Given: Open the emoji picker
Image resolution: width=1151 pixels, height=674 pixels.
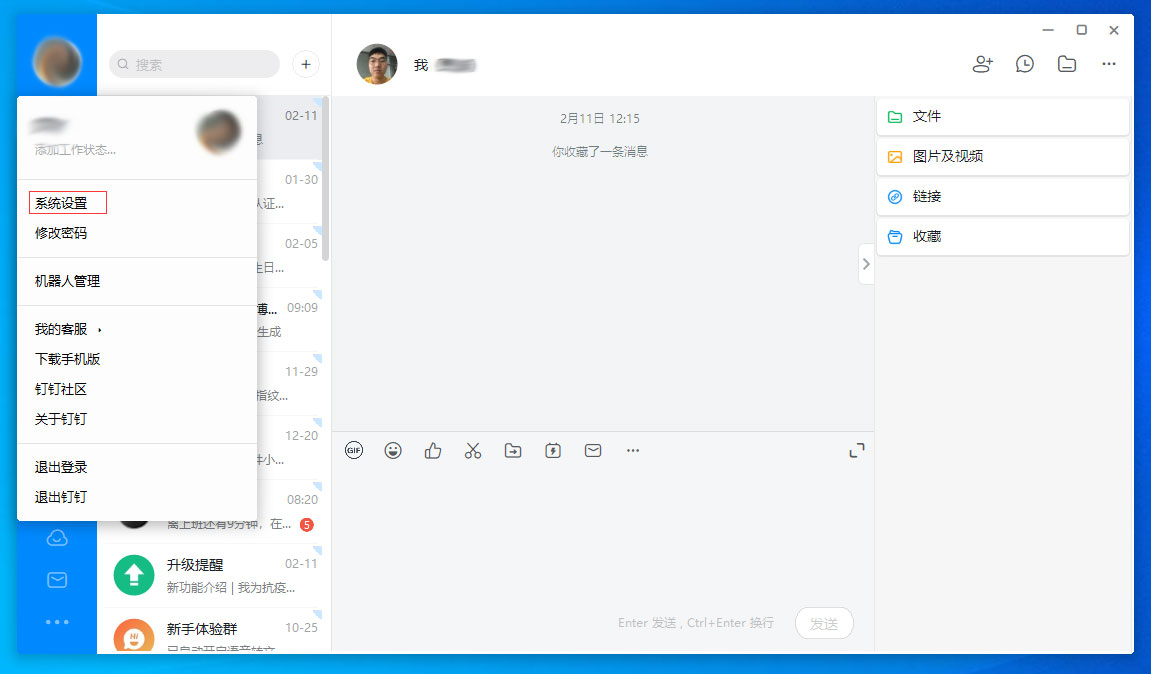Looking at the screenshot, I should 393,450.
